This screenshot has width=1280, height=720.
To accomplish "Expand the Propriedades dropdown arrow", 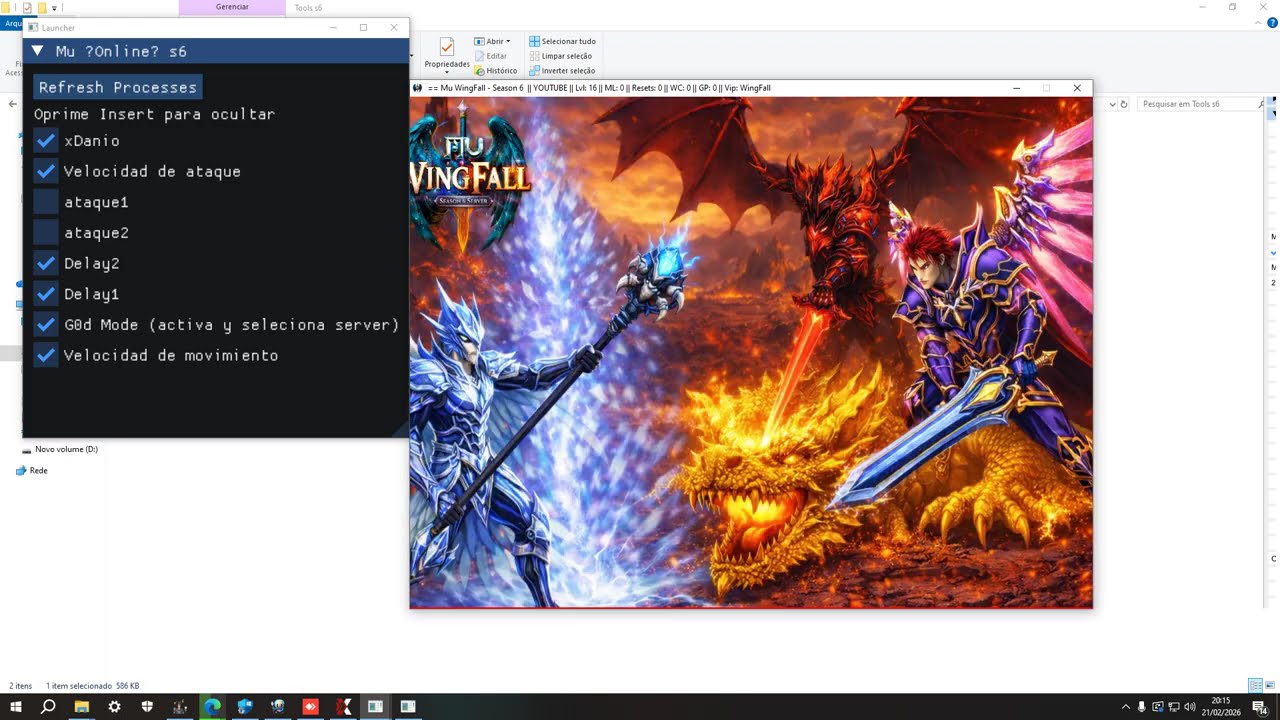I will coord(447,73).
